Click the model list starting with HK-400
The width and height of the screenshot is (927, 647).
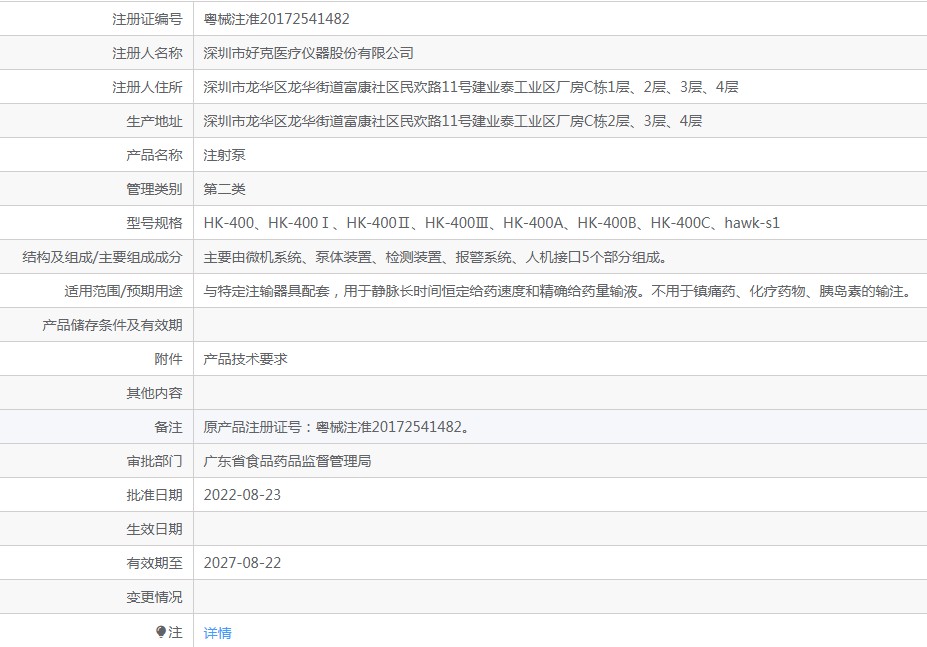(491, 223)
